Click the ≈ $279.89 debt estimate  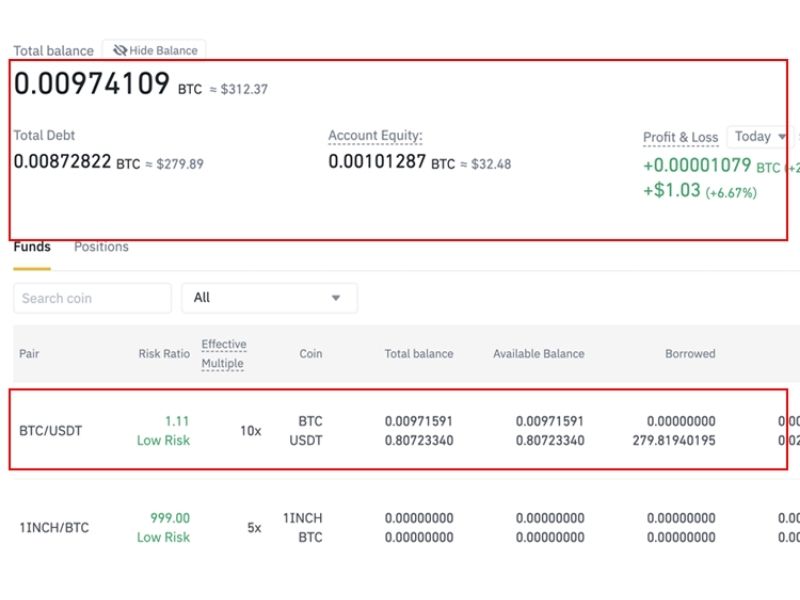click(x=174, y=164)
